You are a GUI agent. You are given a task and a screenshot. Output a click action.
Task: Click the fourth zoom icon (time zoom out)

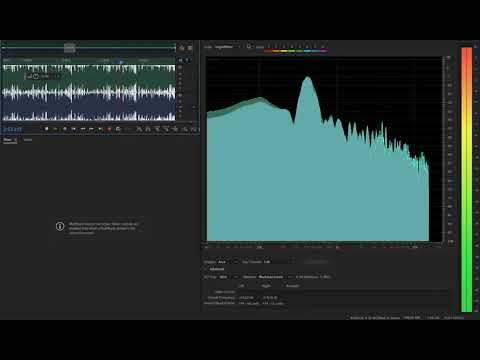(x=166, y=129)
